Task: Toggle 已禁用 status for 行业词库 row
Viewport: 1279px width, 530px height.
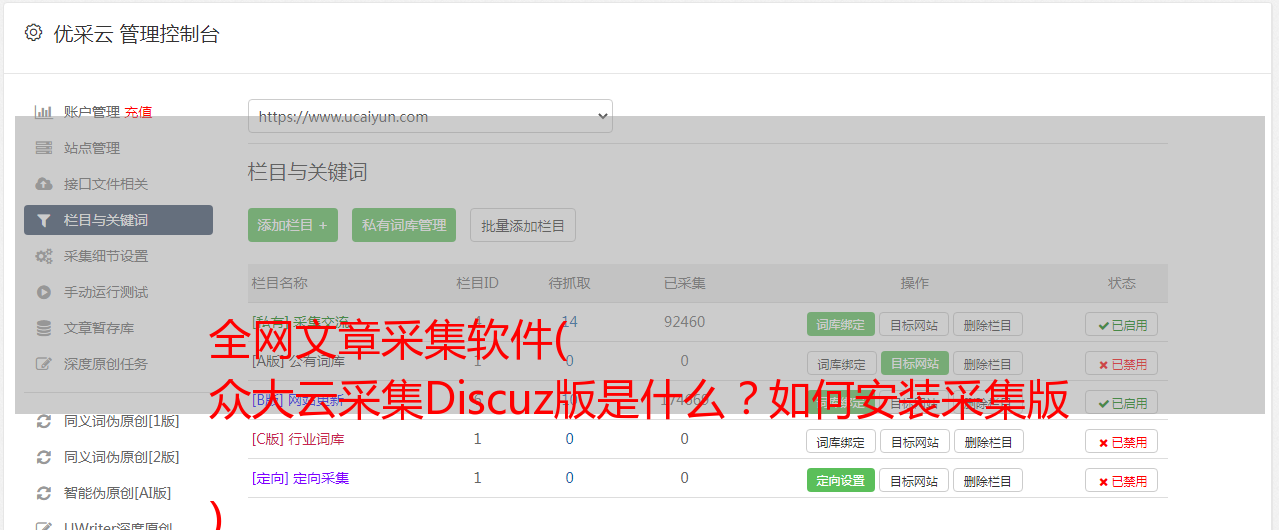Action: point(1122,441)
